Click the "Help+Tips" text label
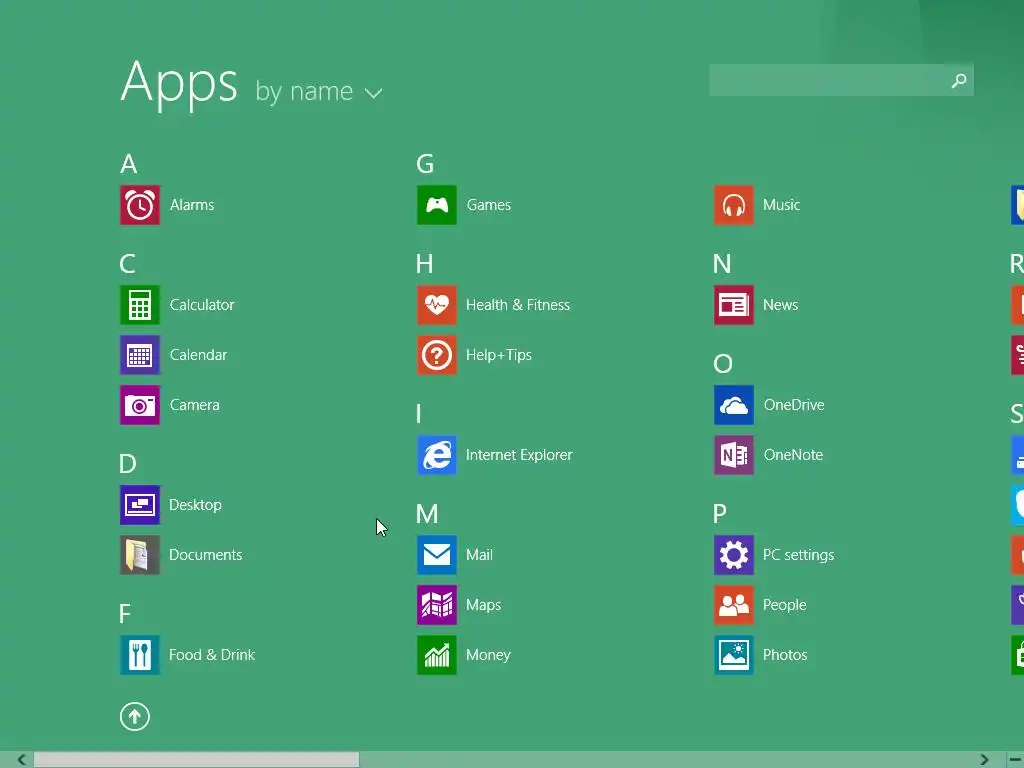 (x=499, y=355)
